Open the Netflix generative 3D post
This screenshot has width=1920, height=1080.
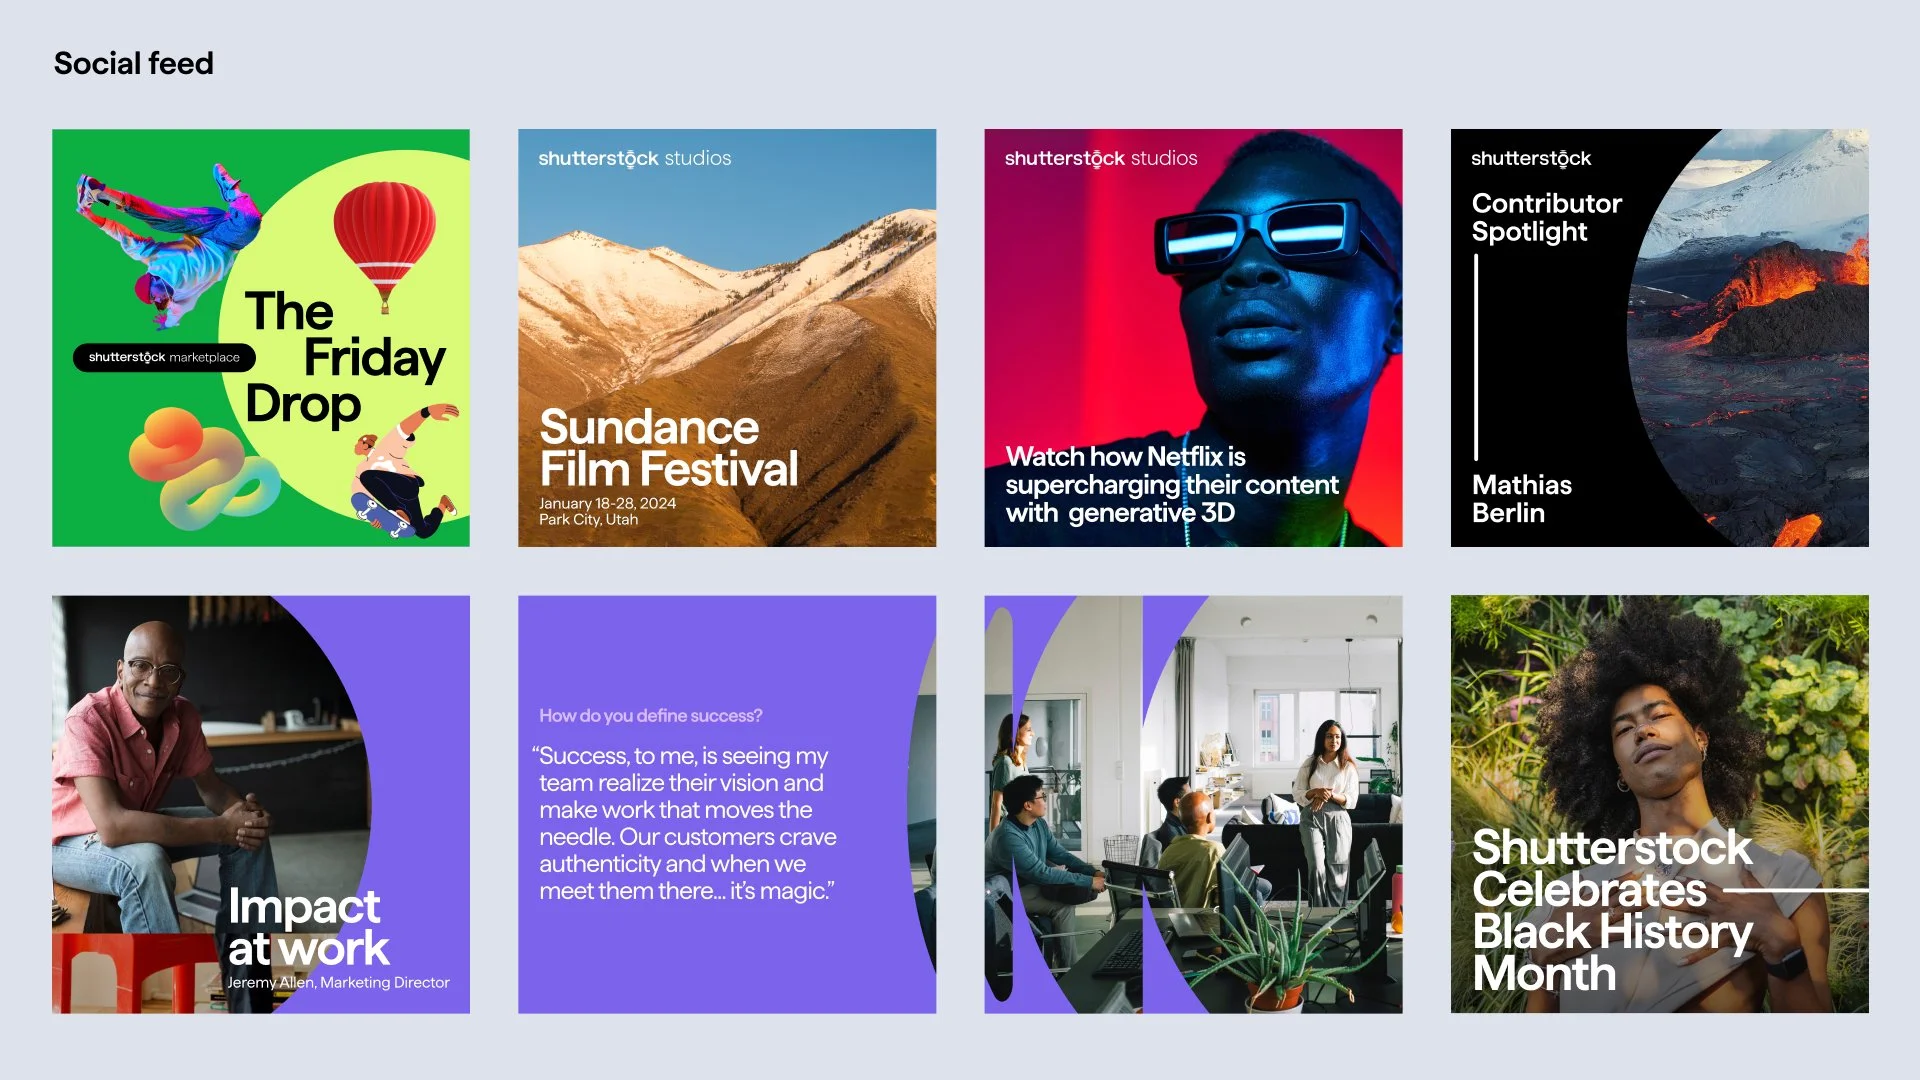pos(1193,338)
